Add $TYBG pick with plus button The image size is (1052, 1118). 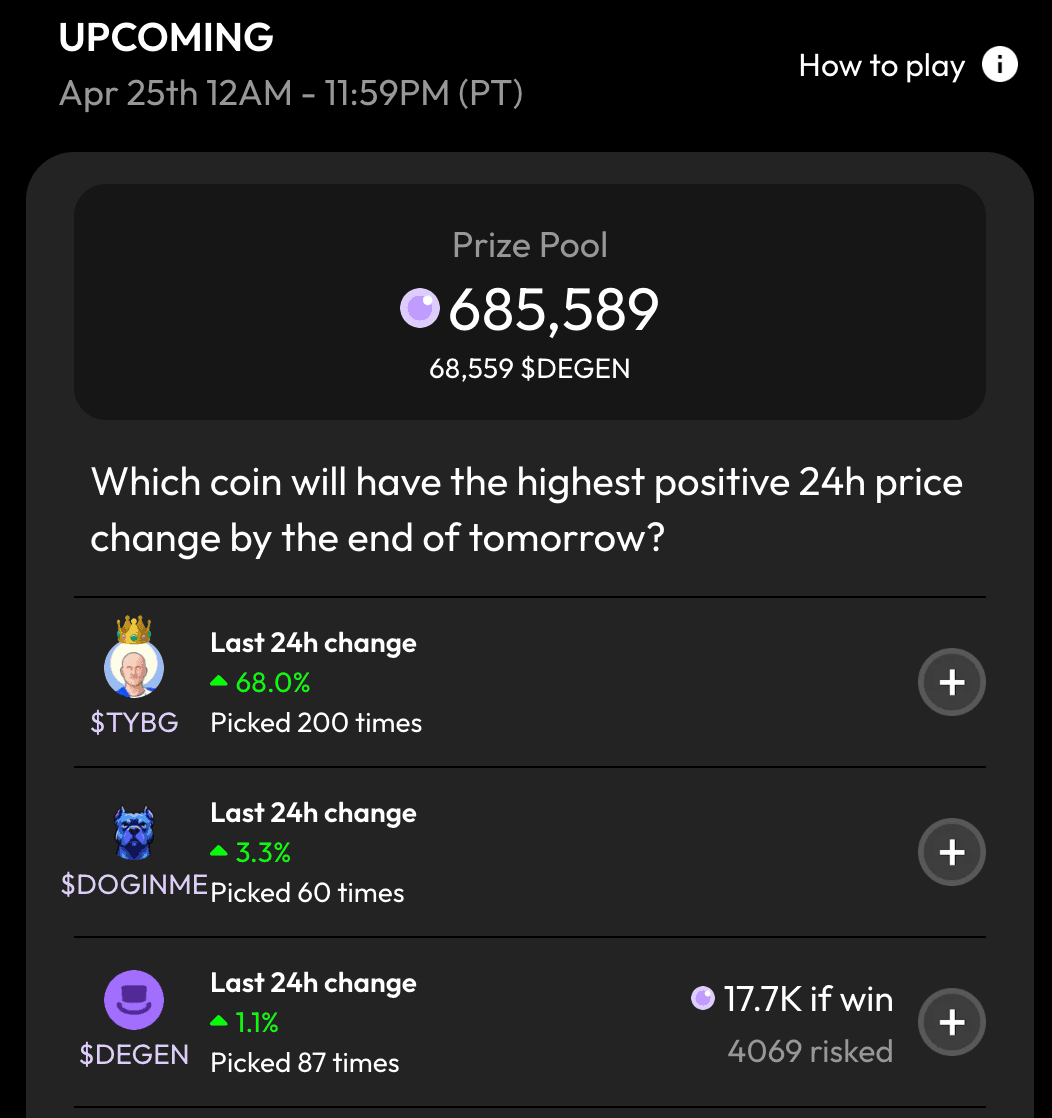point(952,683)
